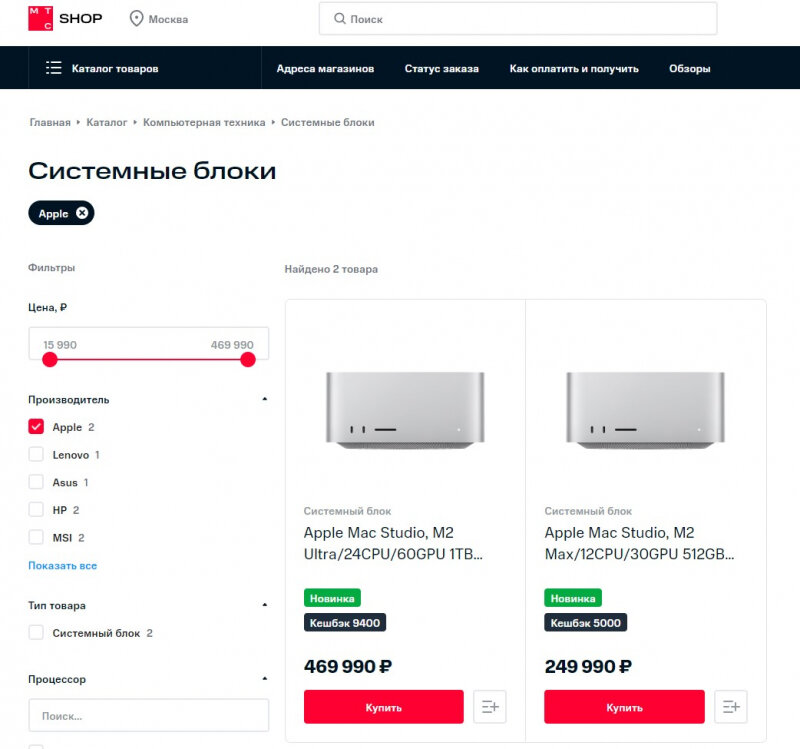Enable the MSI manufacturer filter
Image resolution: width=800 pixels, height=749 pixels.
point(36,537)
